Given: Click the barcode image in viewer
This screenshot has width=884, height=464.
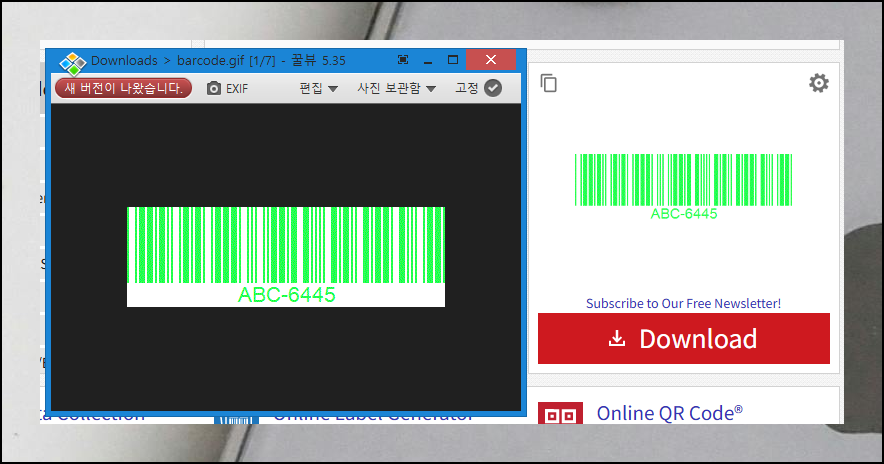Looking at the screenshot, I should coord(286,257).
